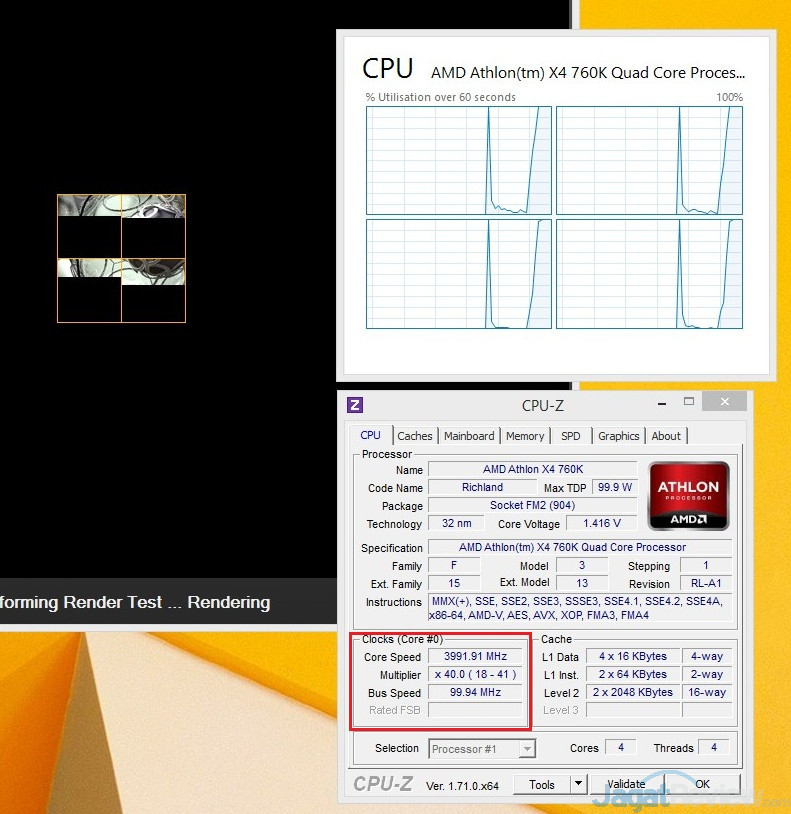Open the Tools dropdown arrow
This screenshot has width=791, height=814.
click(x=577, y=784)
